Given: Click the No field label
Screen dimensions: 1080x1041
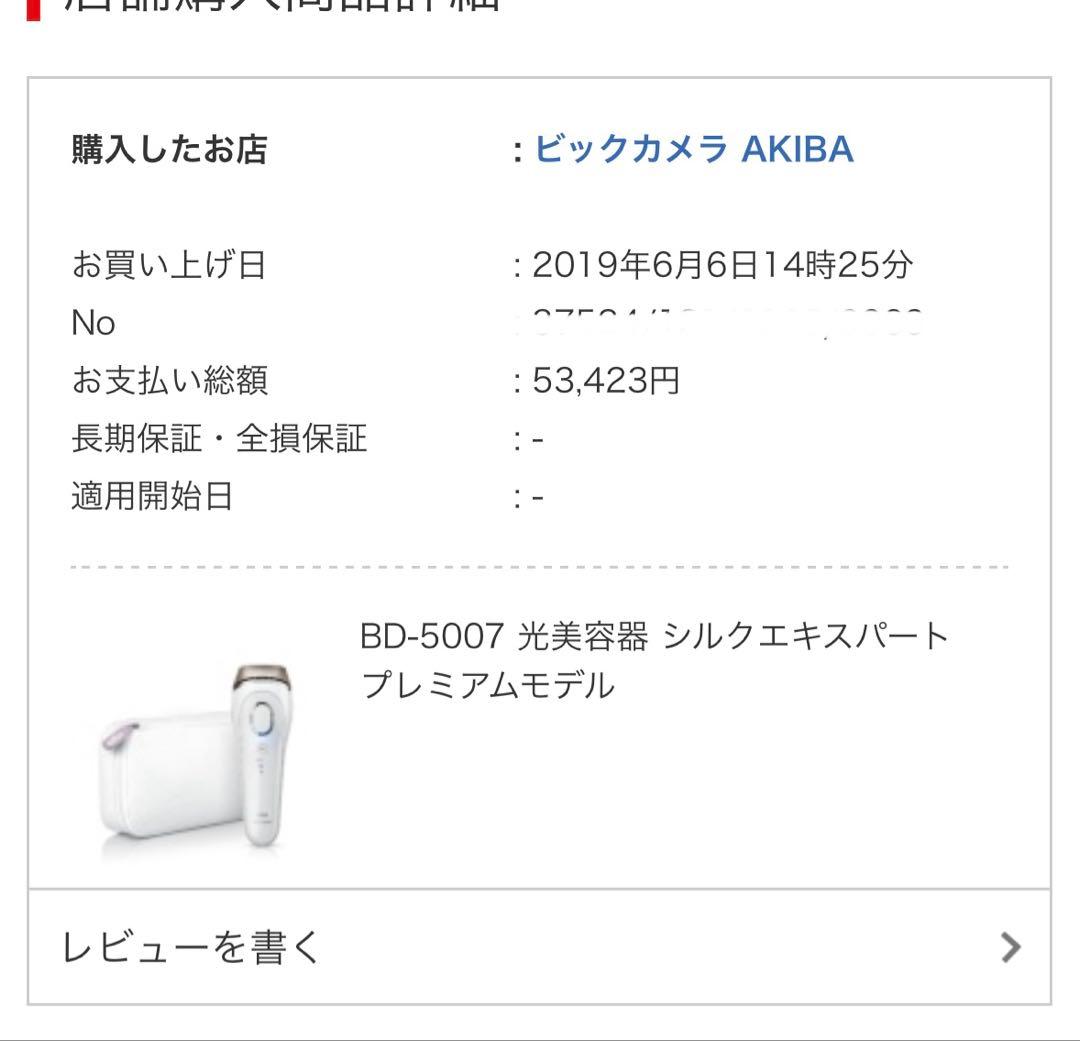Looking at the screenshot, I should (x=93, y=320).
